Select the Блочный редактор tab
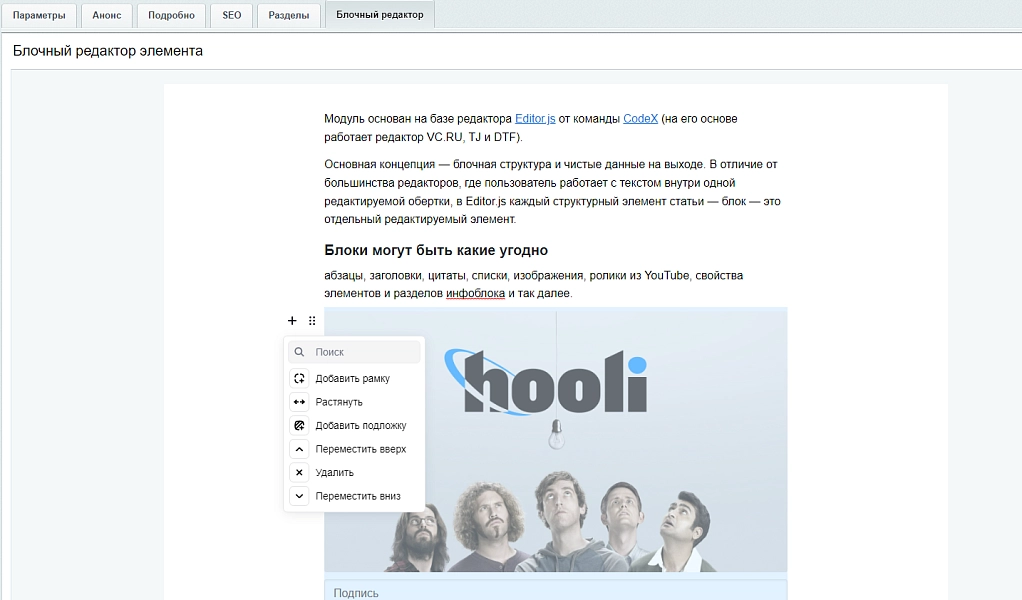 tap(379, 14)
